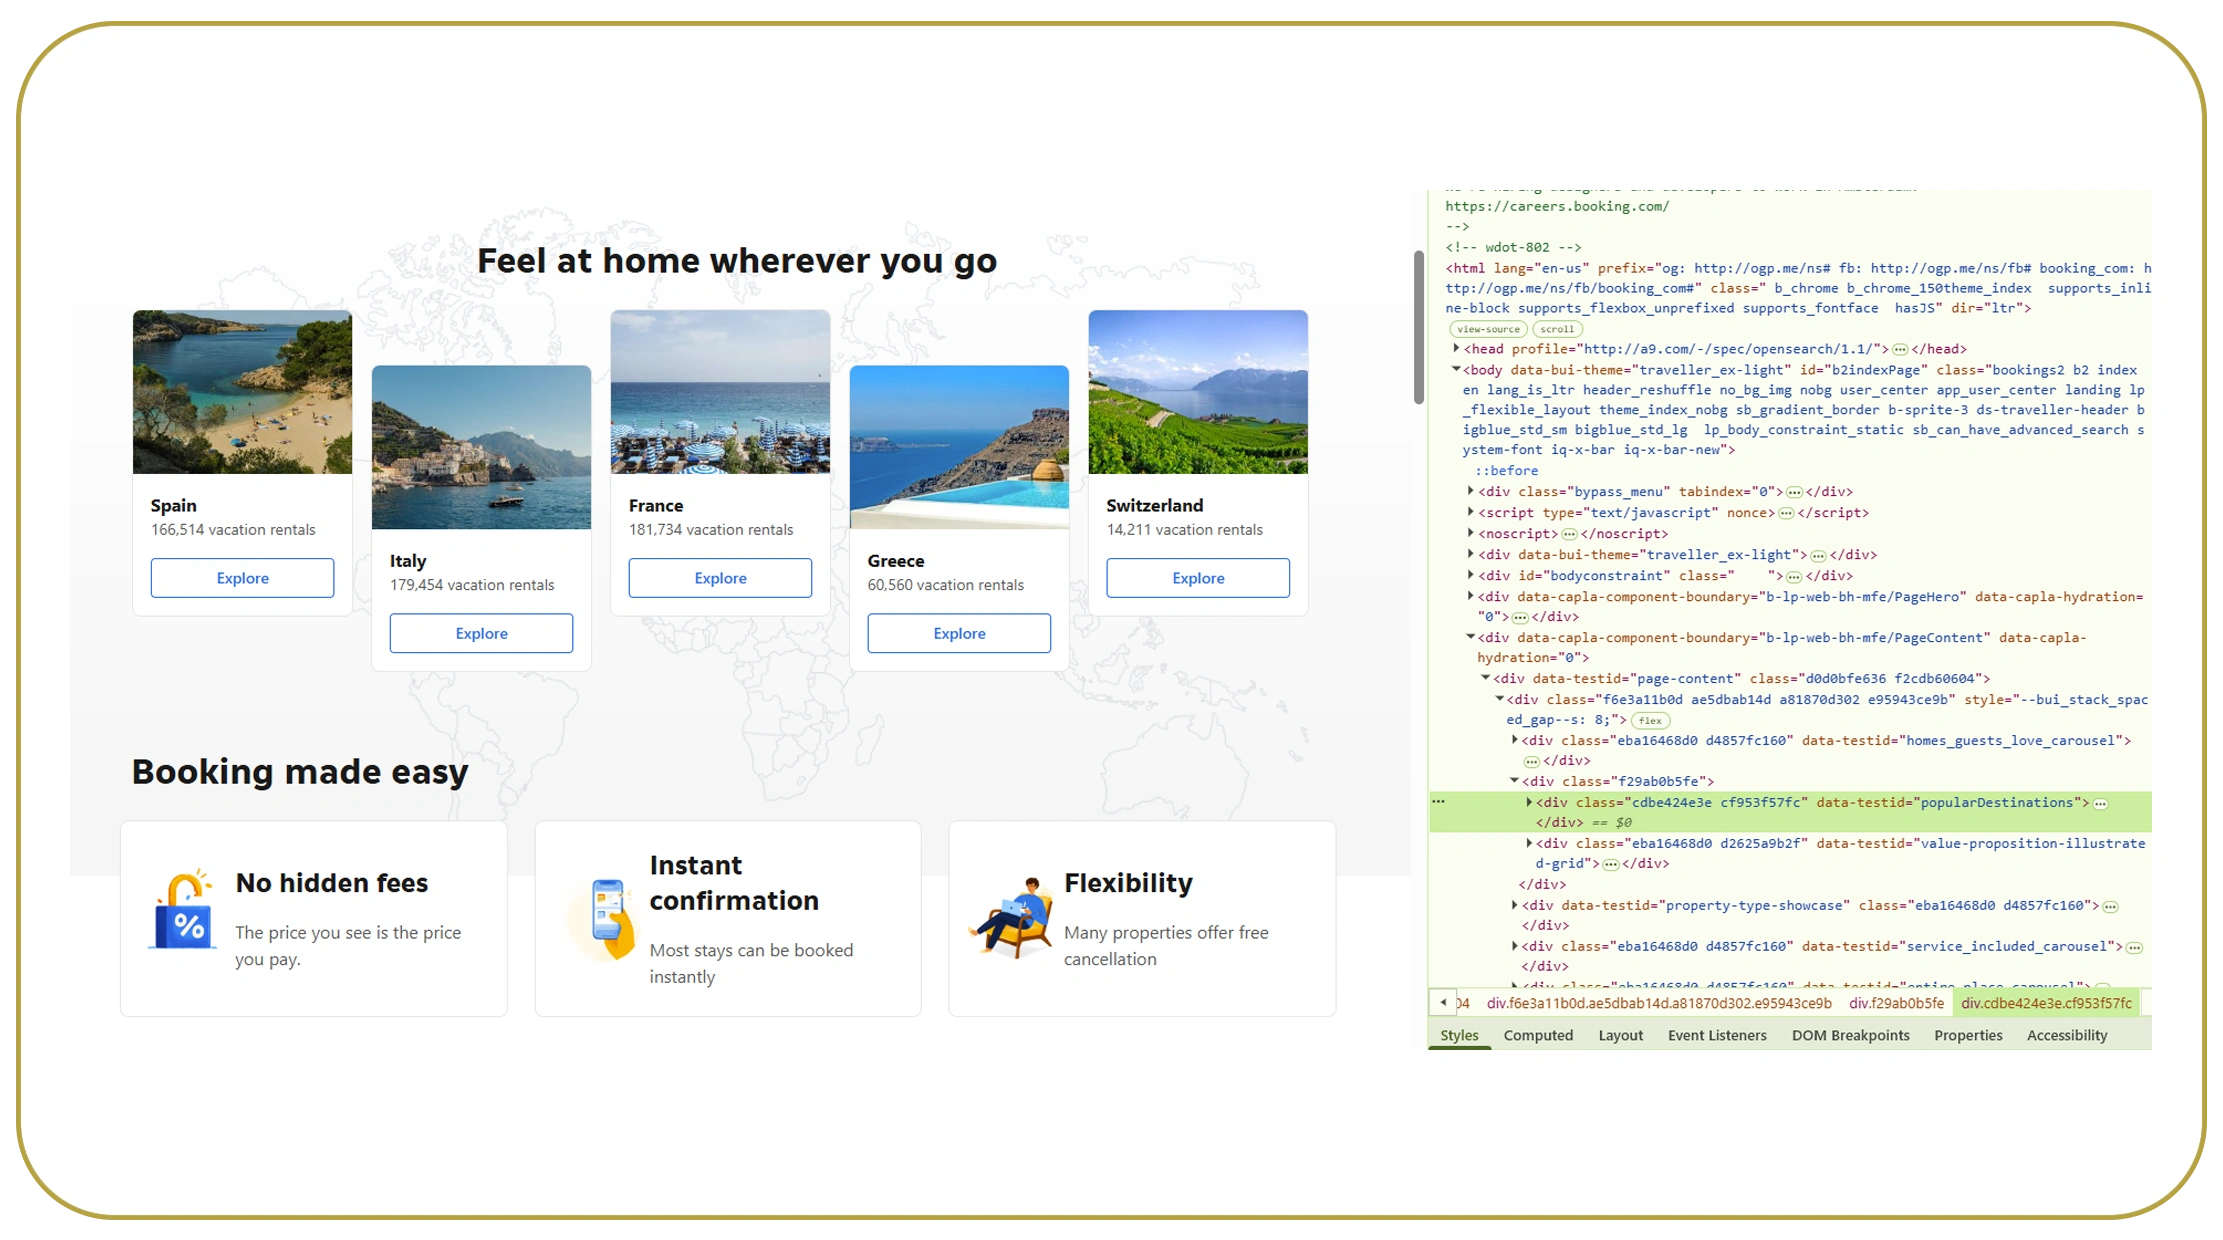Image resolution: width=2223 pixels, height=1240 pixels.
Task: Expand the bypass_menu div node
Action: click(x=1470, y=491)
